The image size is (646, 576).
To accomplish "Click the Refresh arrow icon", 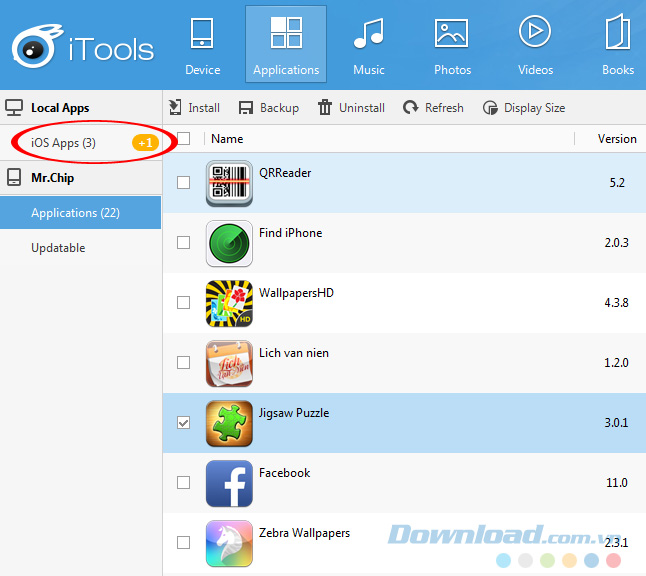I will 410,108.
